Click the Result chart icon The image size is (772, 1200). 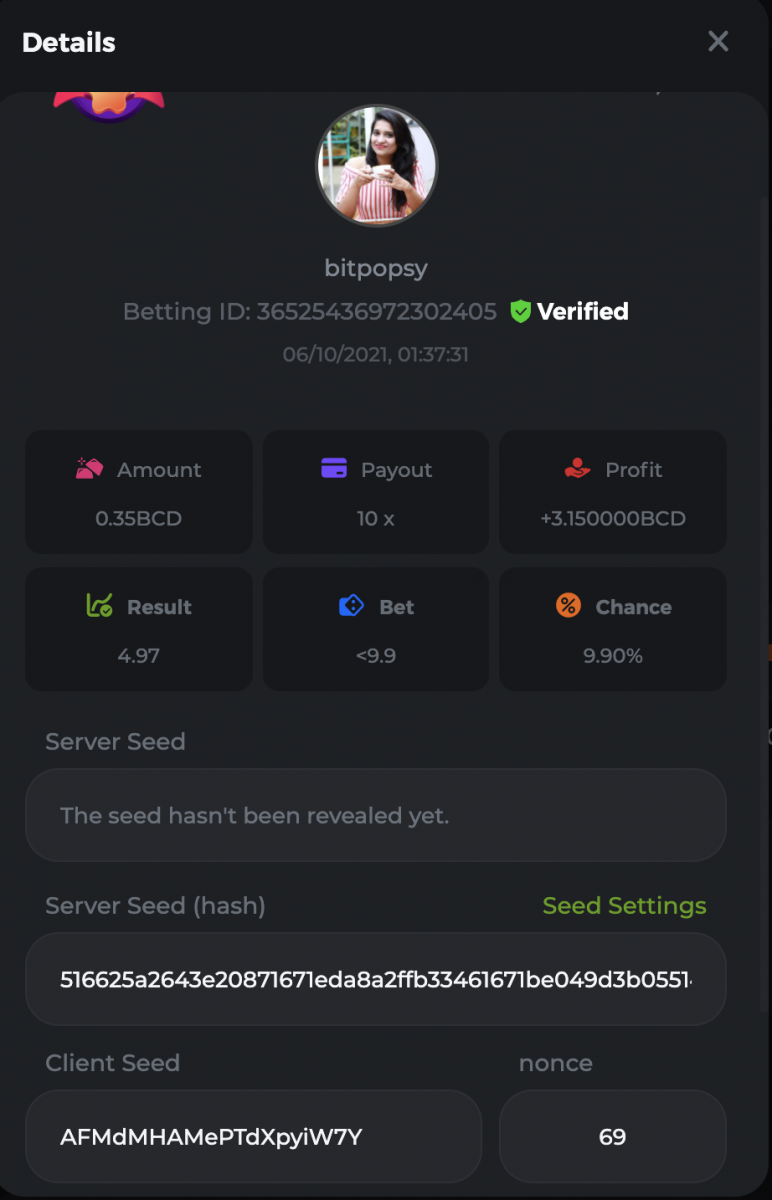[99, 605]
